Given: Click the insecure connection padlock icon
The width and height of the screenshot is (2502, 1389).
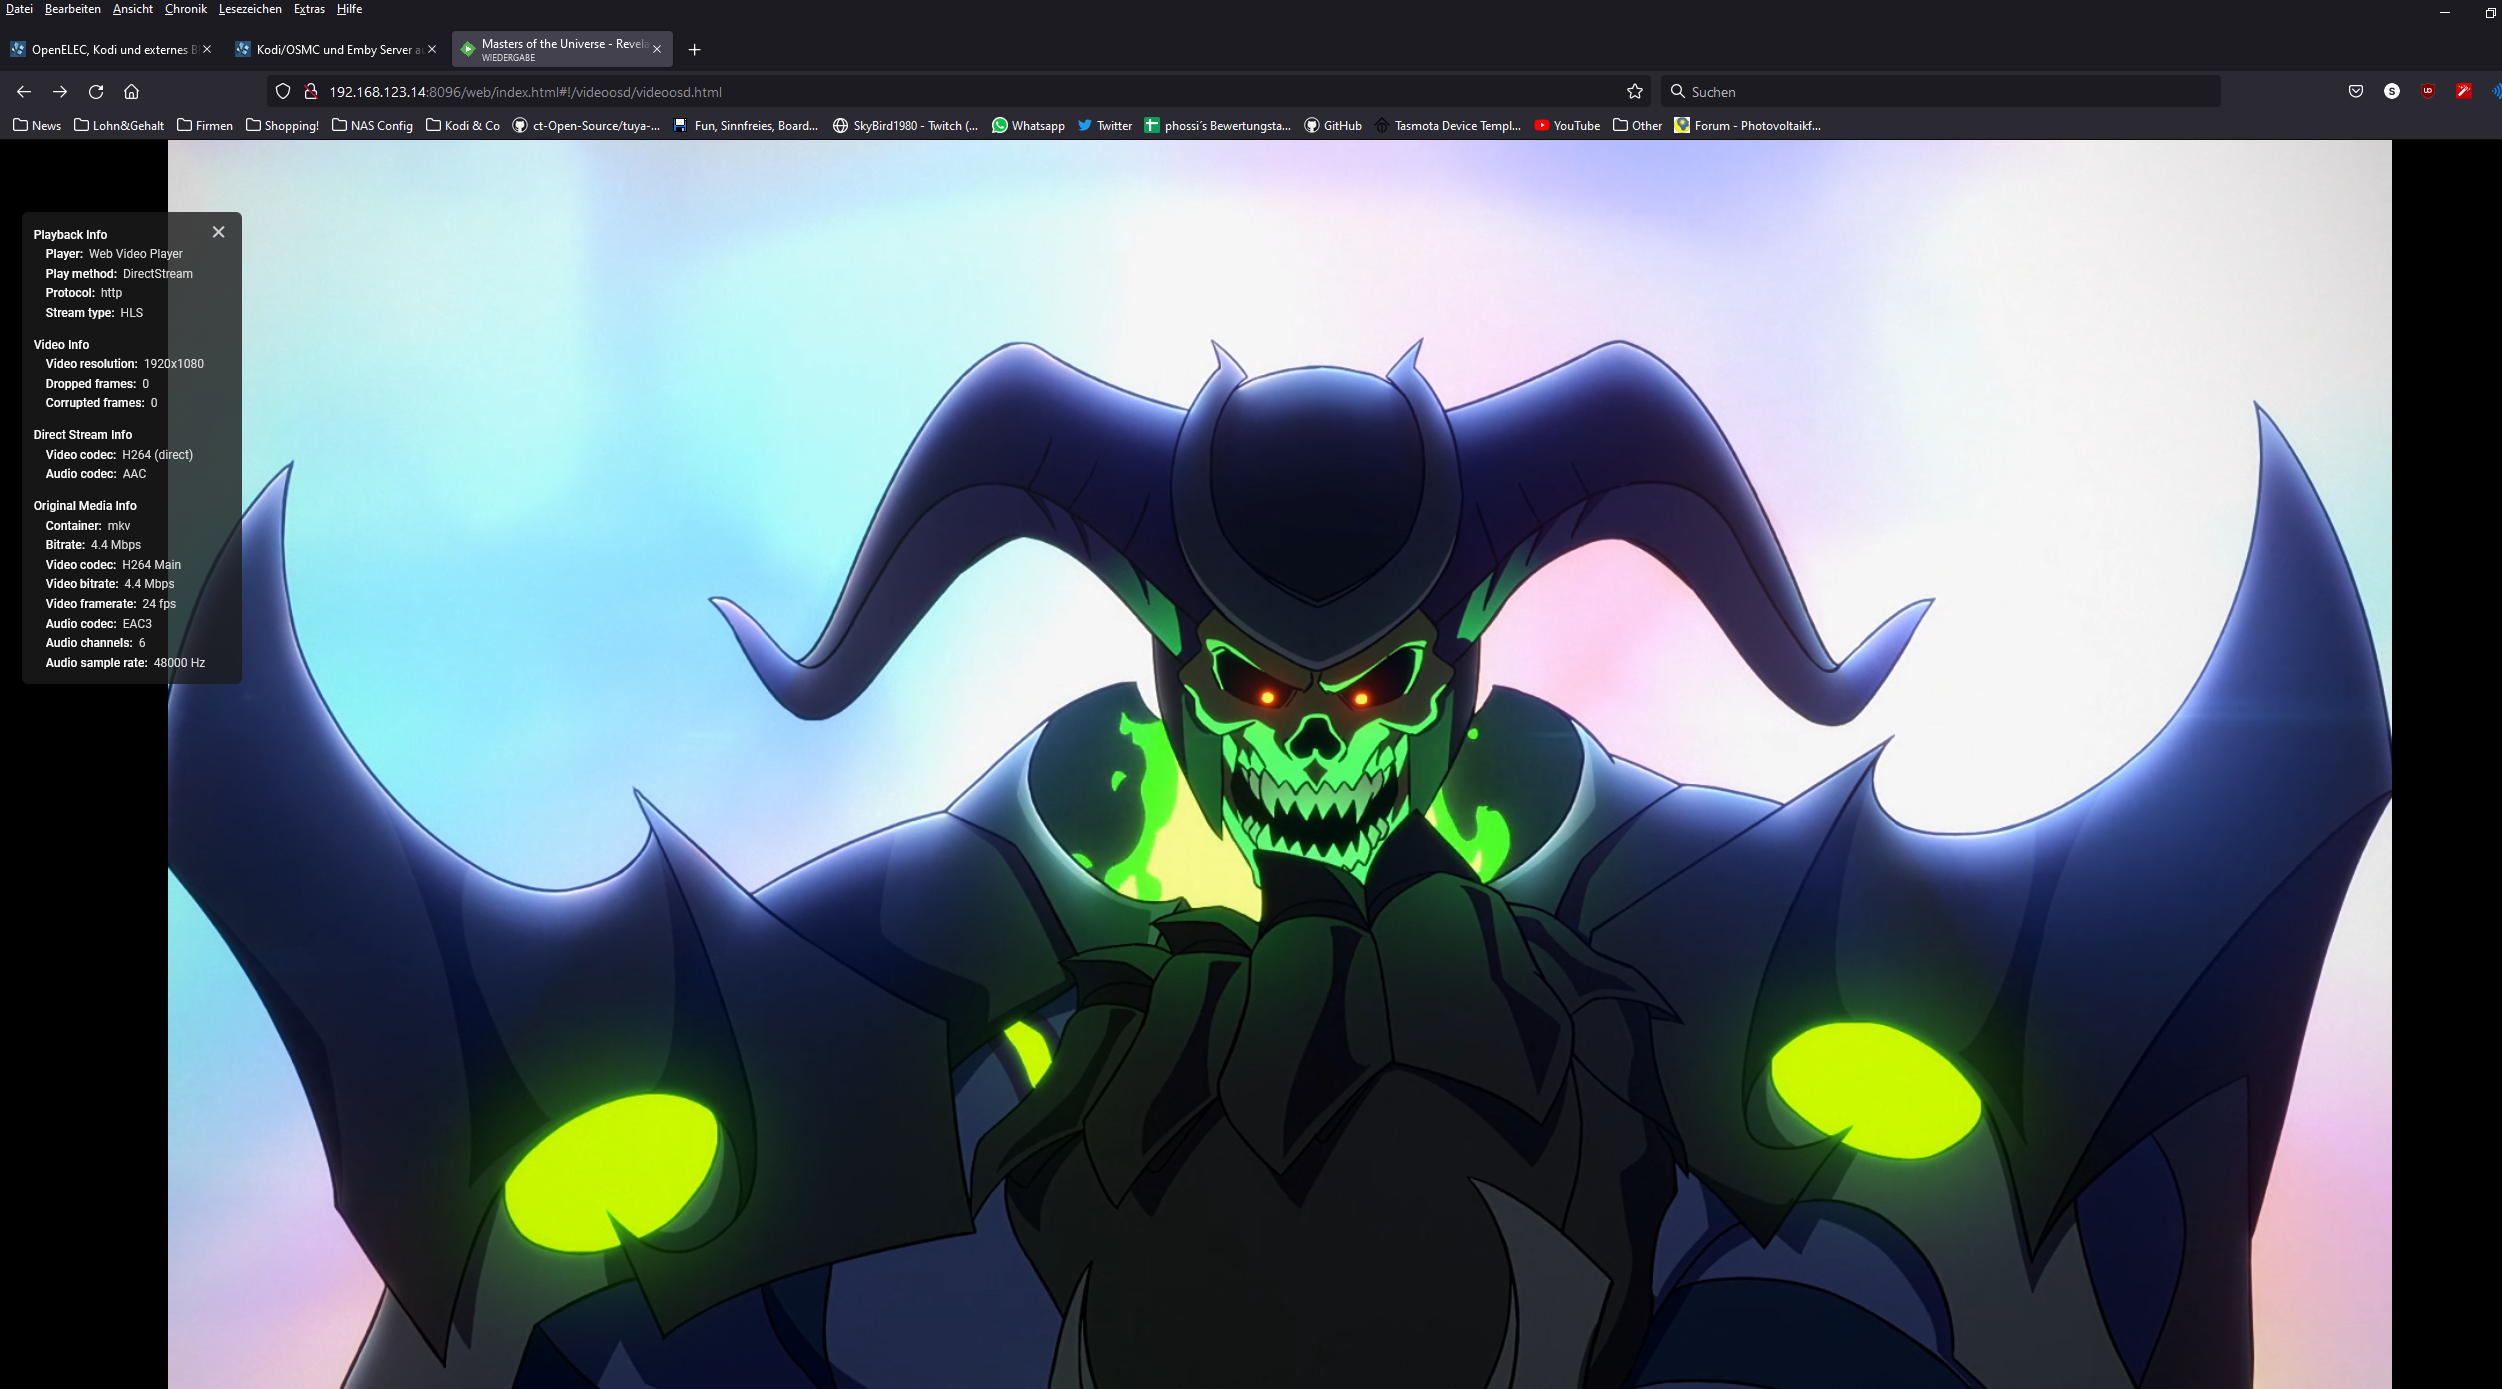Looking at the screenshot, I should click(x=311, y=92).
